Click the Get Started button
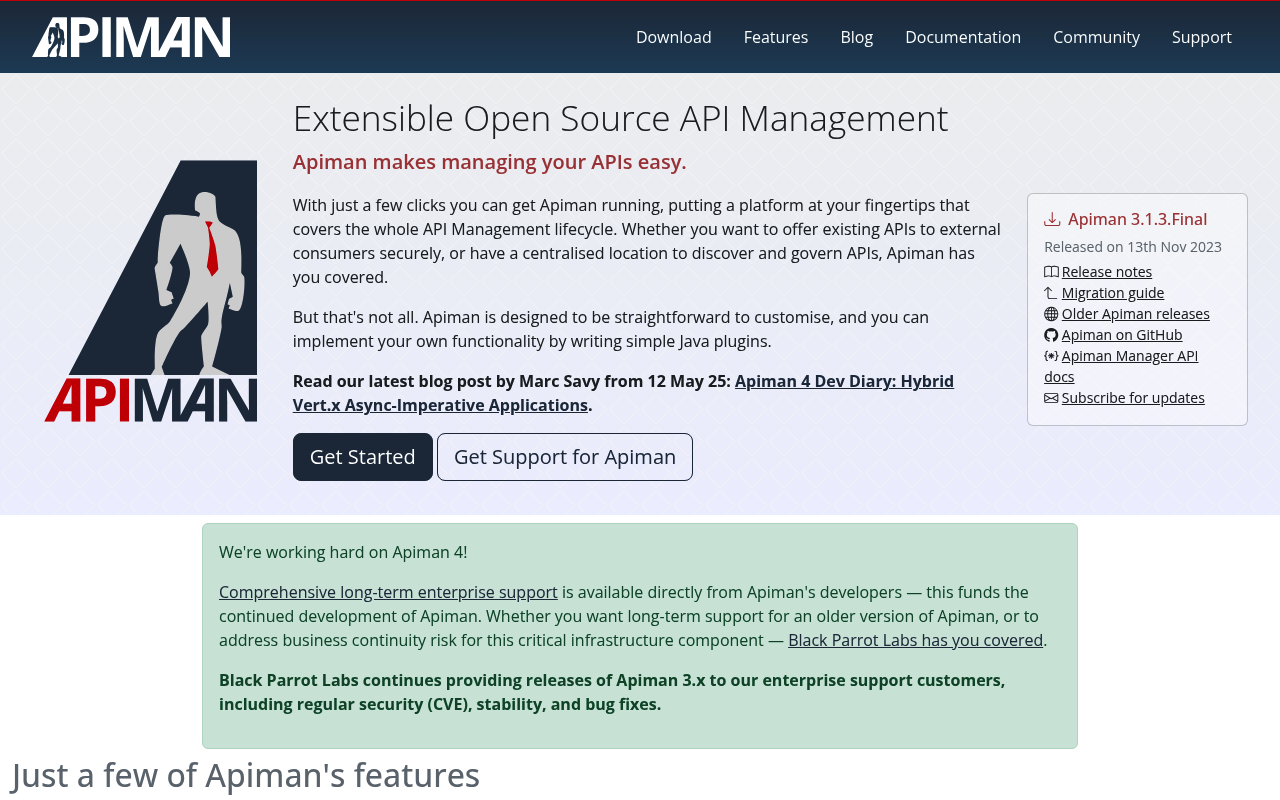Image resolution: width=1280 pixels, height=800 pixels. (x=363, y=457)
